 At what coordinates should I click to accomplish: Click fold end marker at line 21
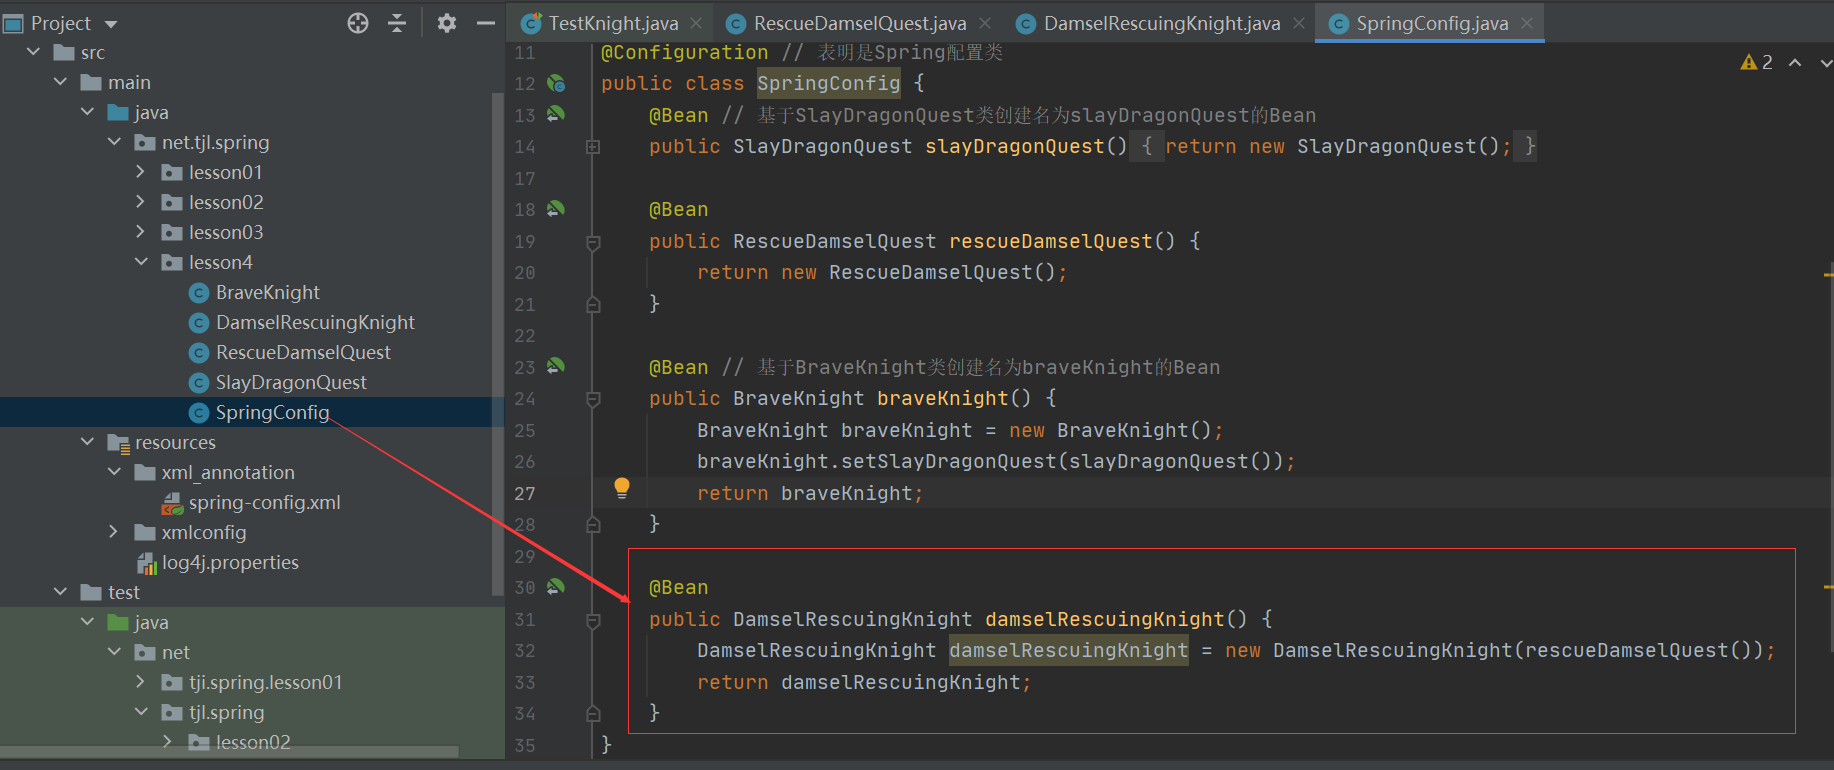point(593,304)
